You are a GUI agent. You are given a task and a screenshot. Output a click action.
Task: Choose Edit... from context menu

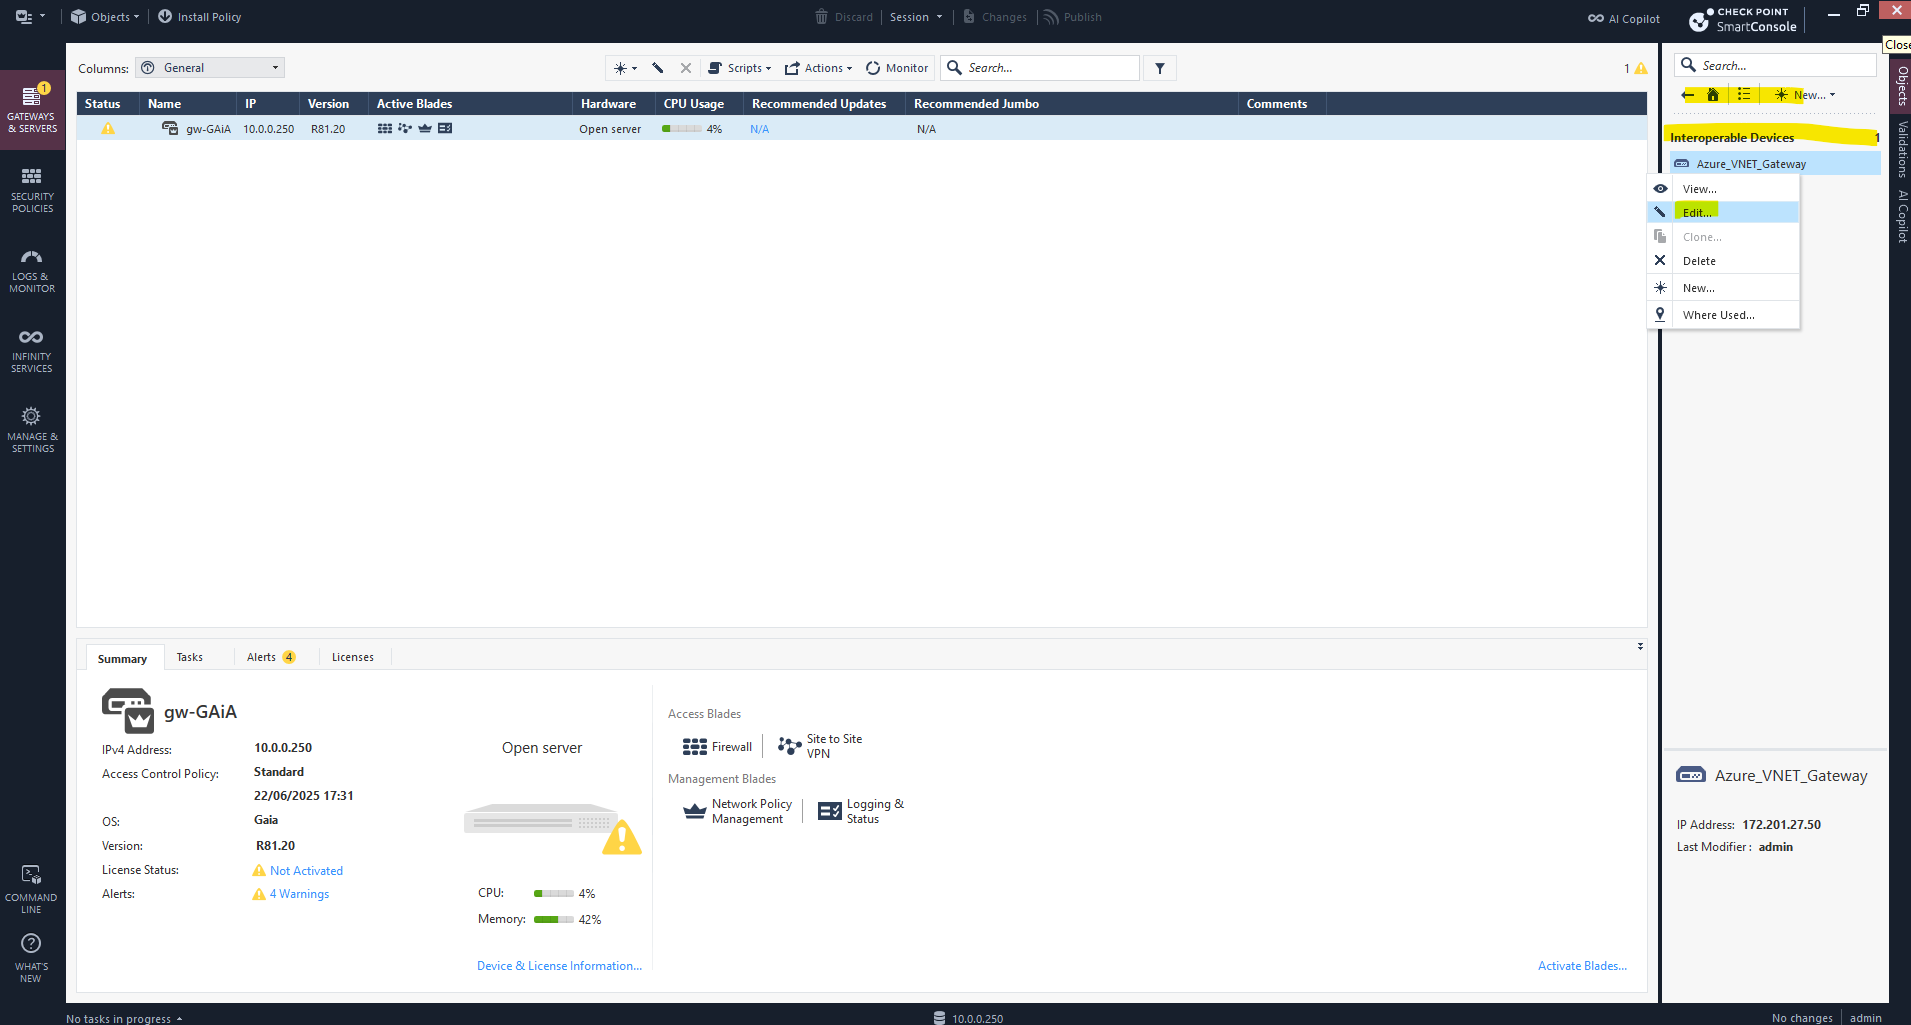[1724, 213]
